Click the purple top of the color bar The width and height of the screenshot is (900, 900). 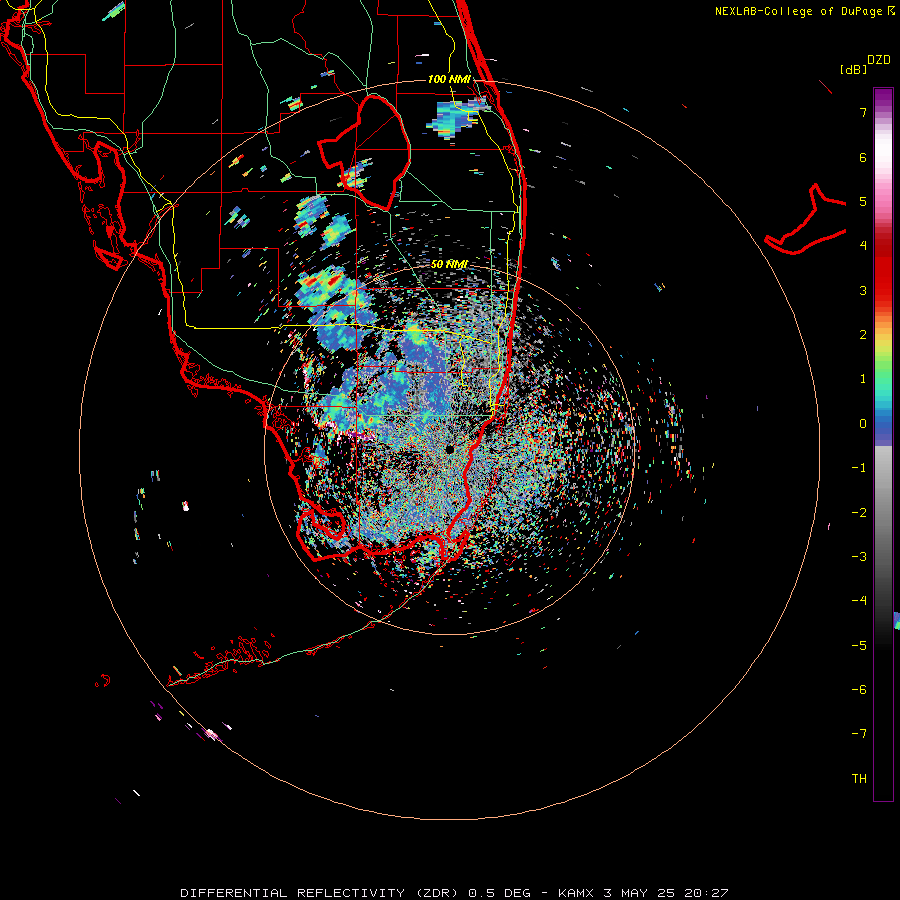tap(883, 98)
